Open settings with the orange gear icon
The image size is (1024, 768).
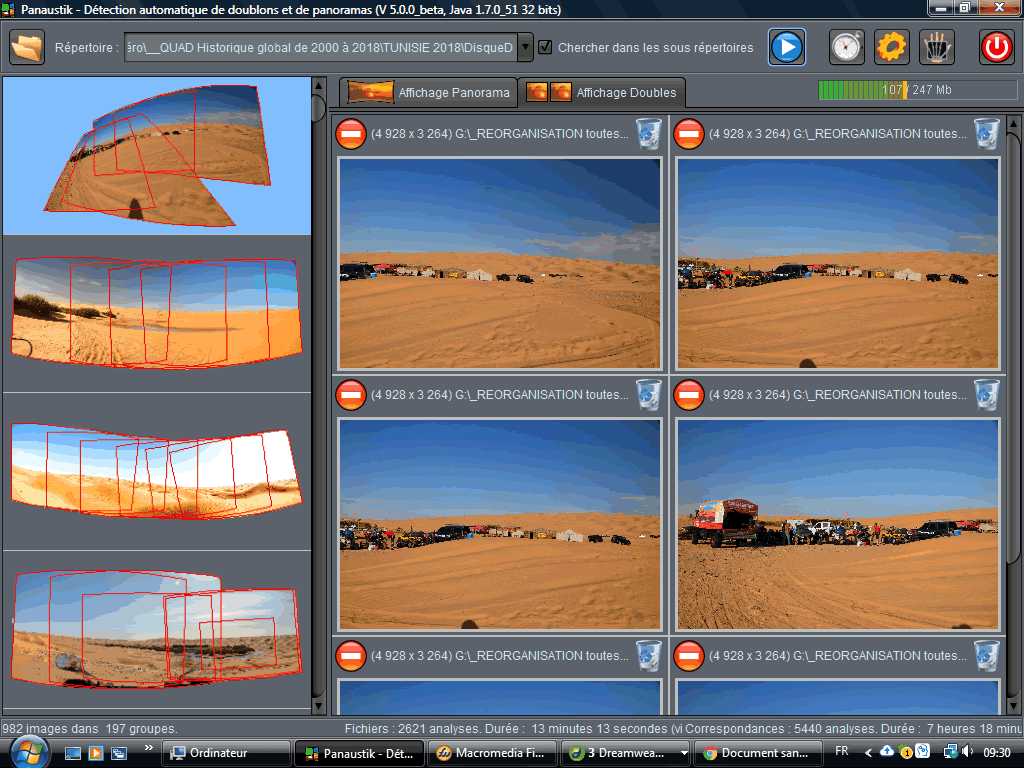coord(892,47)
